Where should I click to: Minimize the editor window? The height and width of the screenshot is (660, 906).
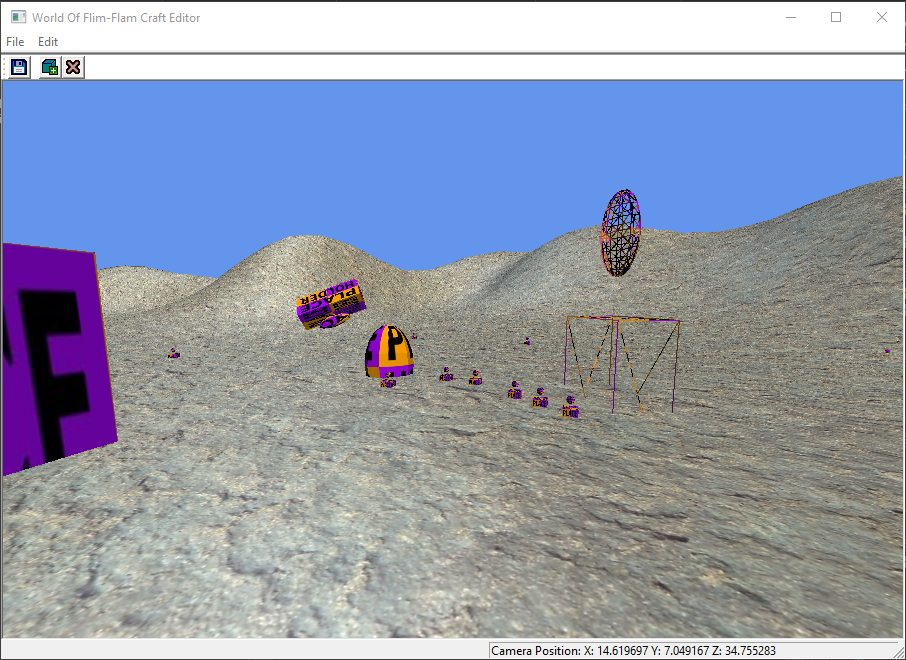click(x=790, y=17)
